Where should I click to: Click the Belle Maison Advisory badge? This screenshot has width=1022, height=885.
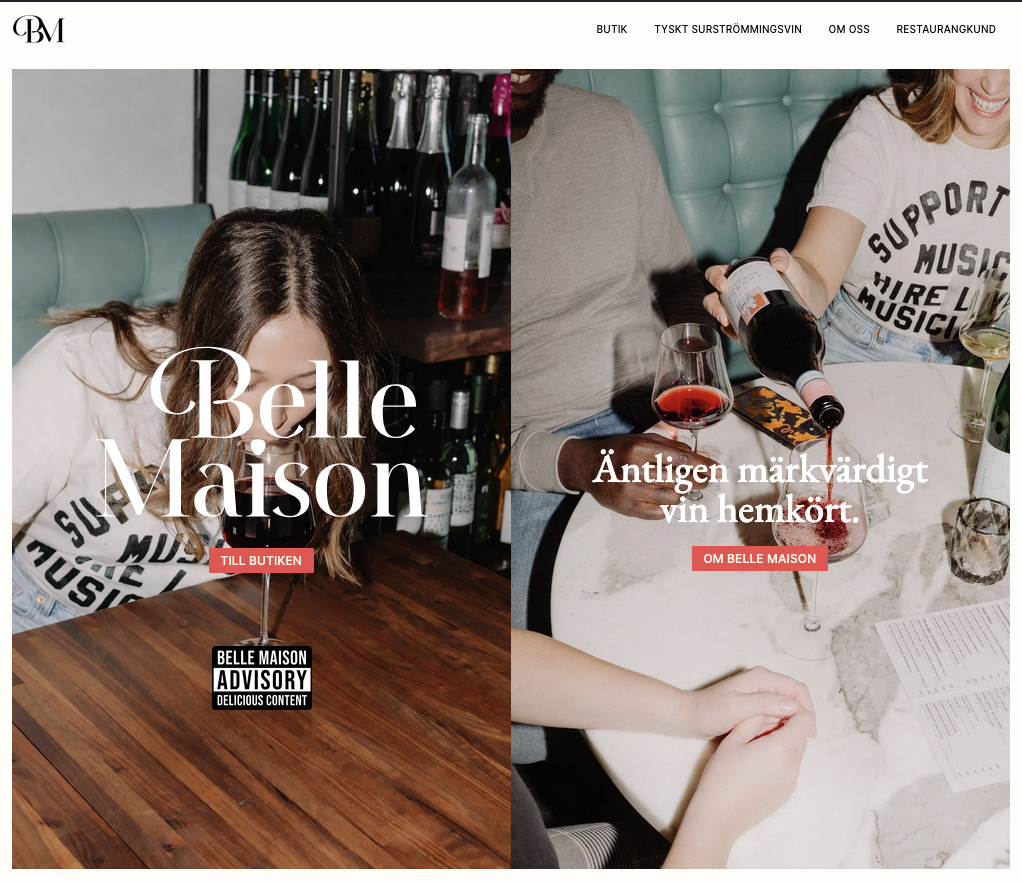[262, 678]
